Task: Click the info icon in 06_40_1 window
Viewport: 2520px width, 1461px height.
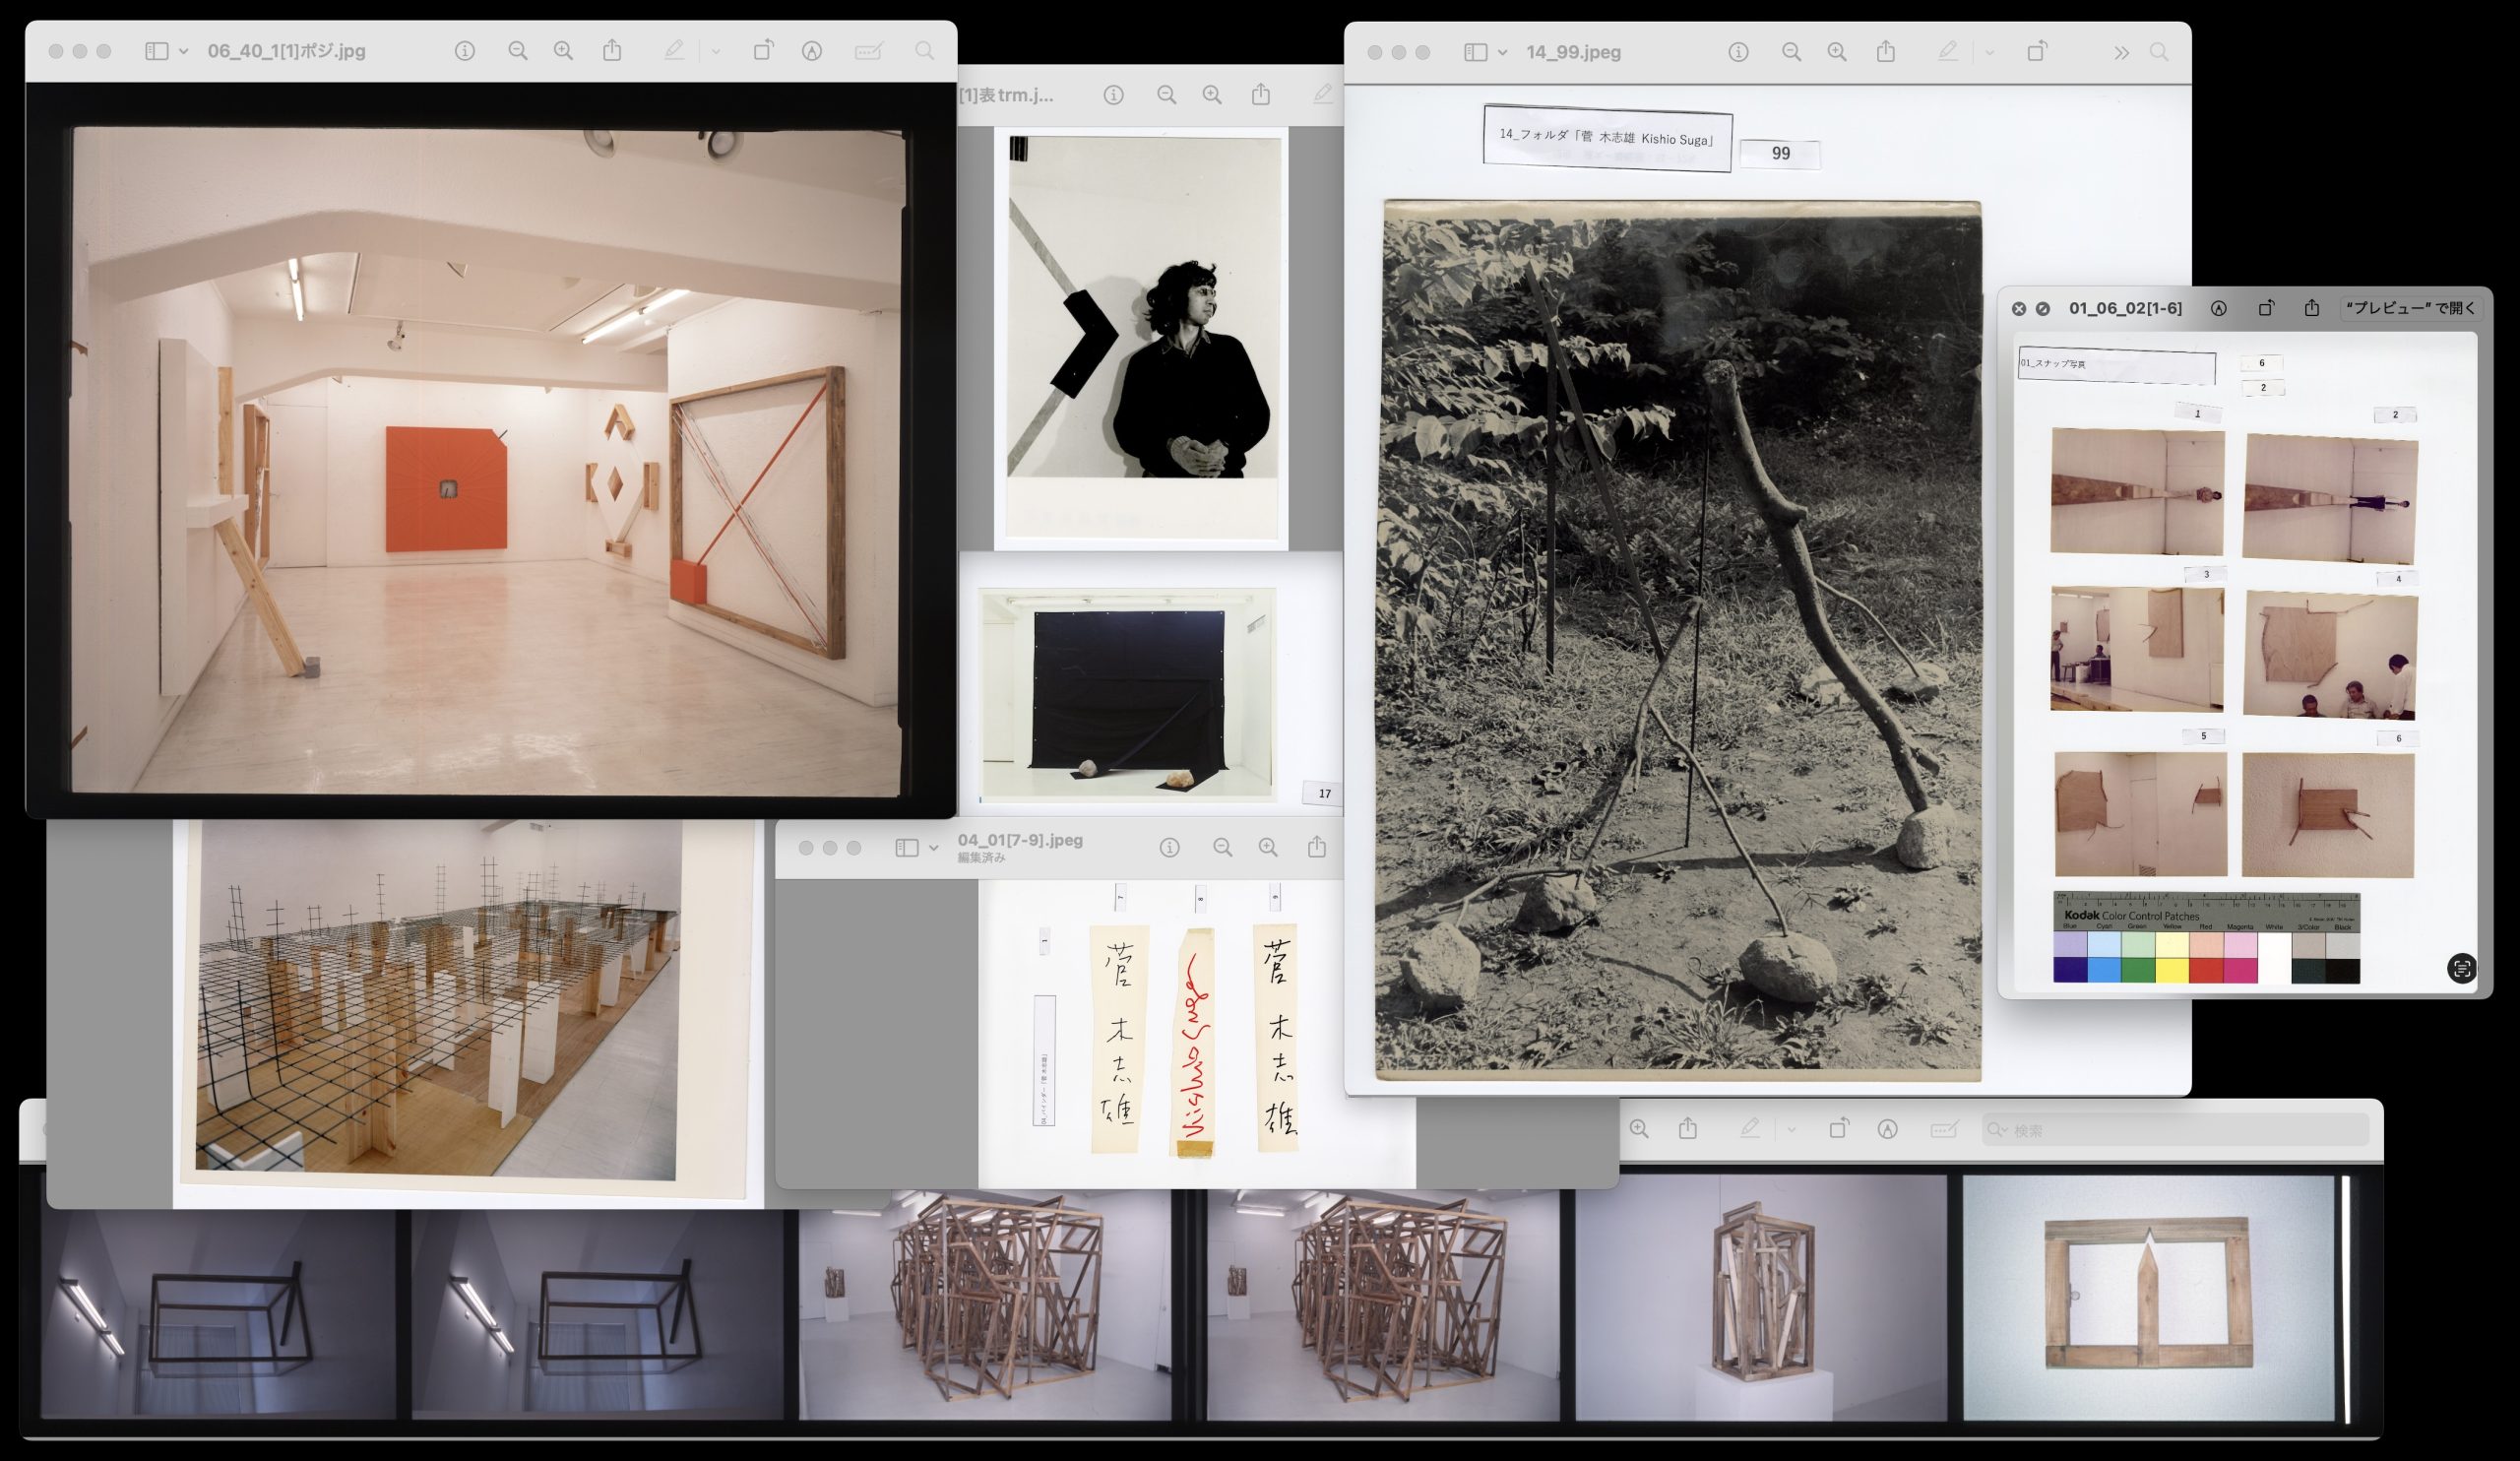Action: [464, 51]
